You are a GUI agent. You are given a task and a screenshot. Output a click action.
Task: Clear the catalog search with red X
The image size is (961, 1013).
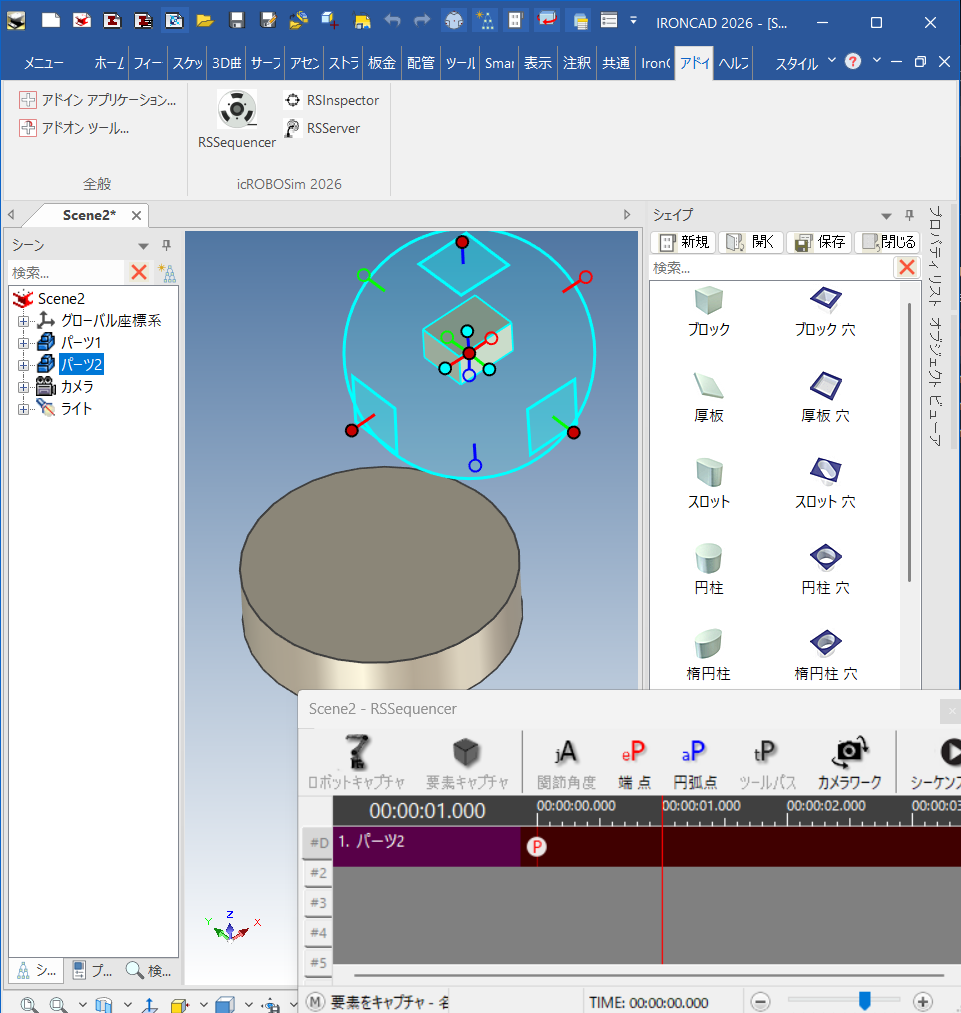907,267
